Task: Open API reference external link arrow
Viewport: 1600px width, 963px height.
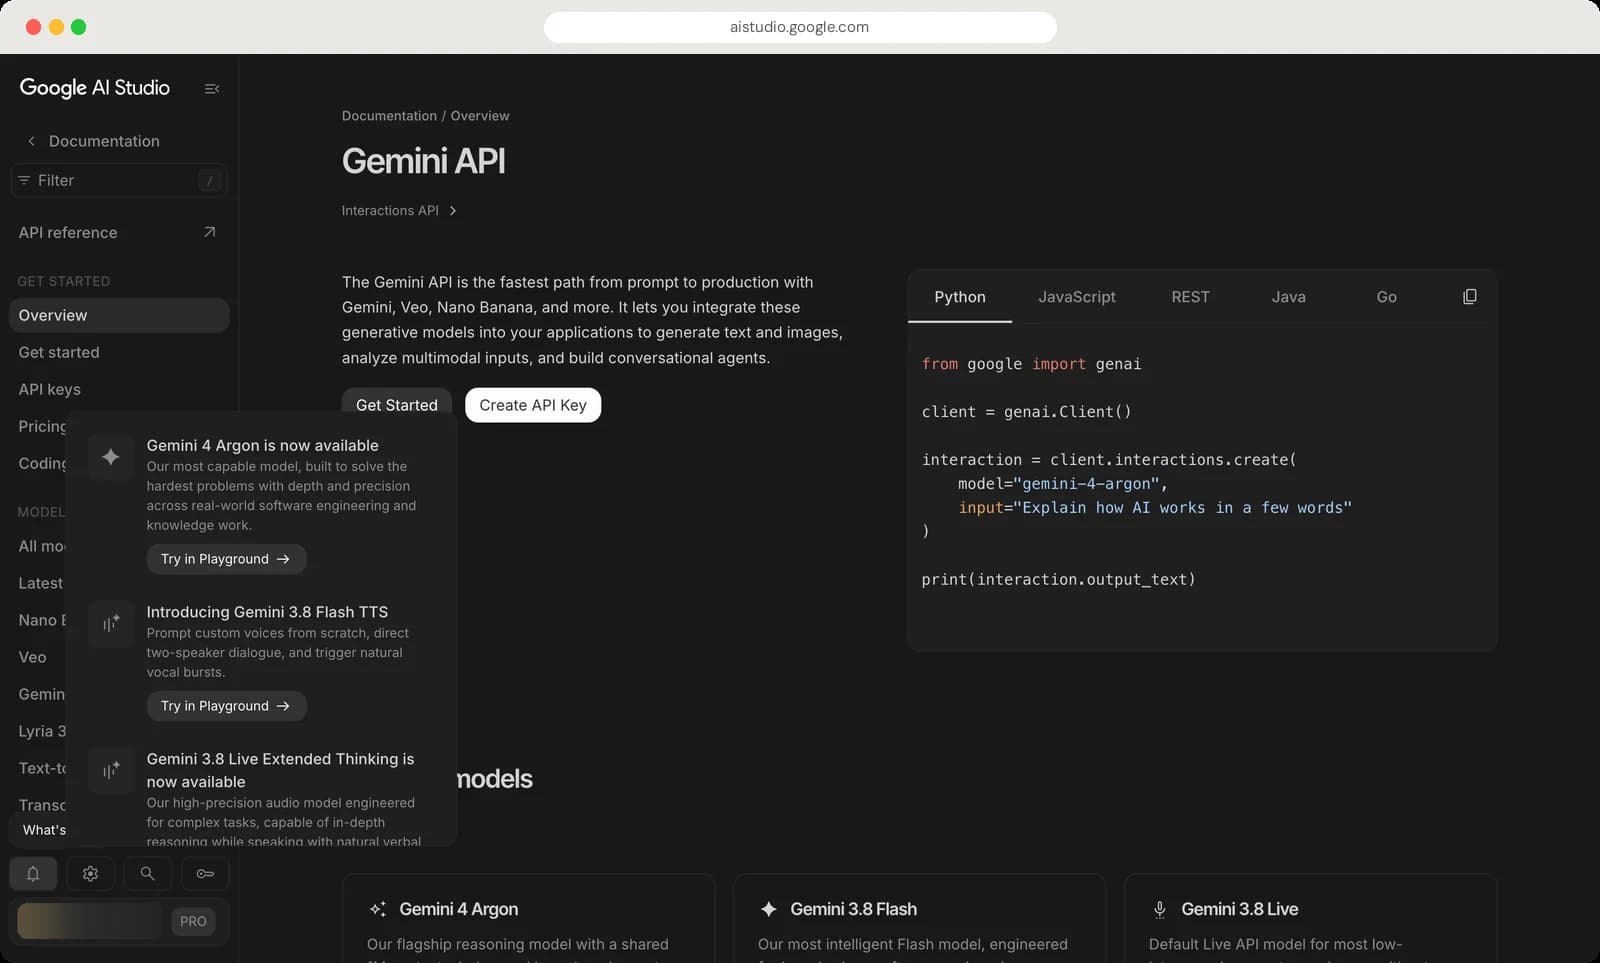Action: click(x=209, y=232)
